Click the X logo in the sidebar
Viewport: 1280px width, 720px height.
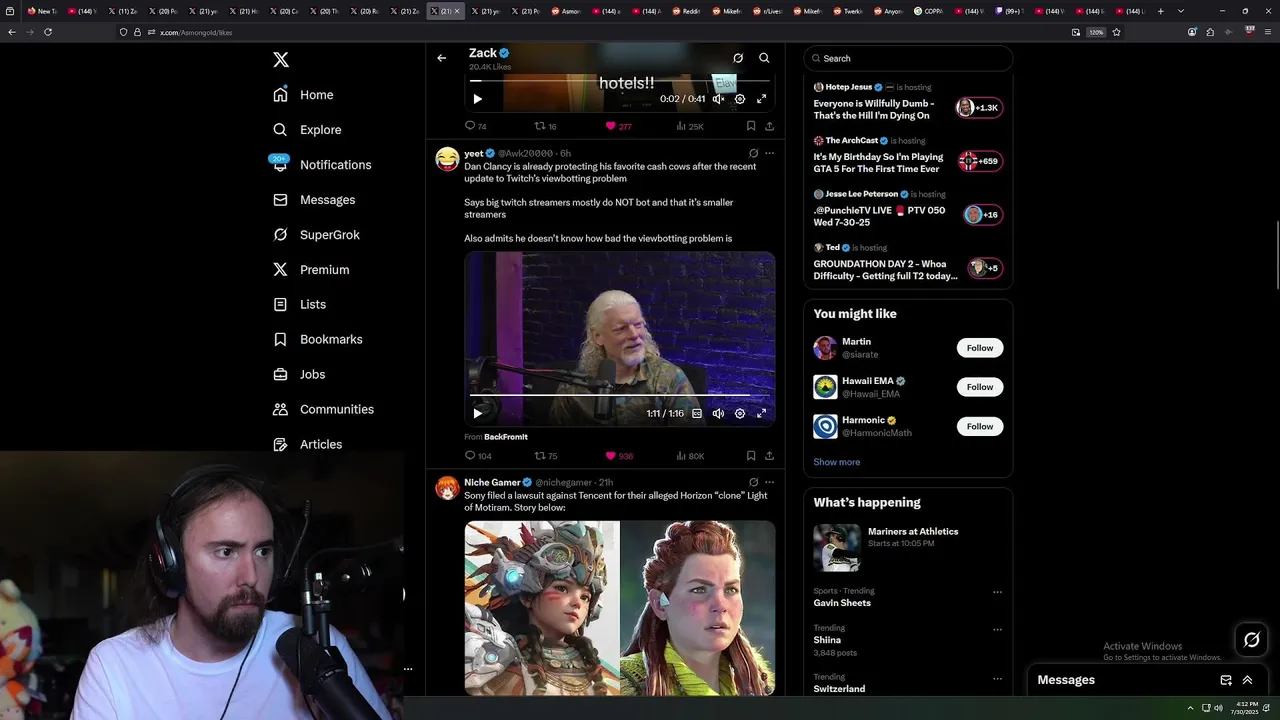tap(281, 60)
